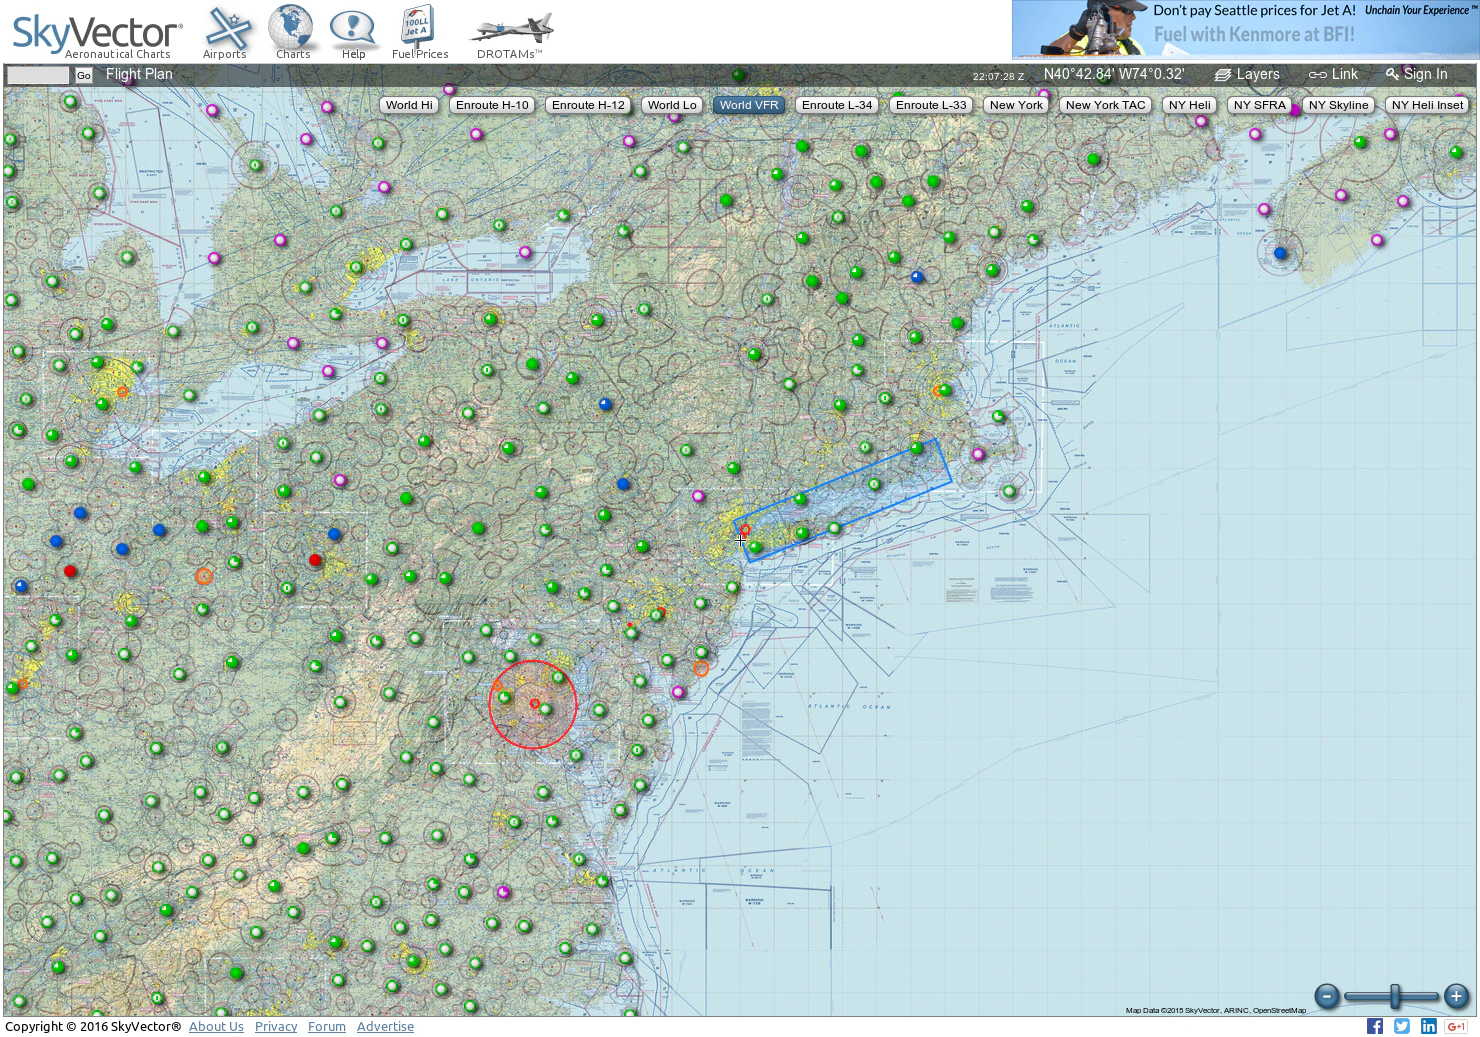The image size is (1480, 1037).
Task: Select the World Lo chart
Action: click(672, 105)
